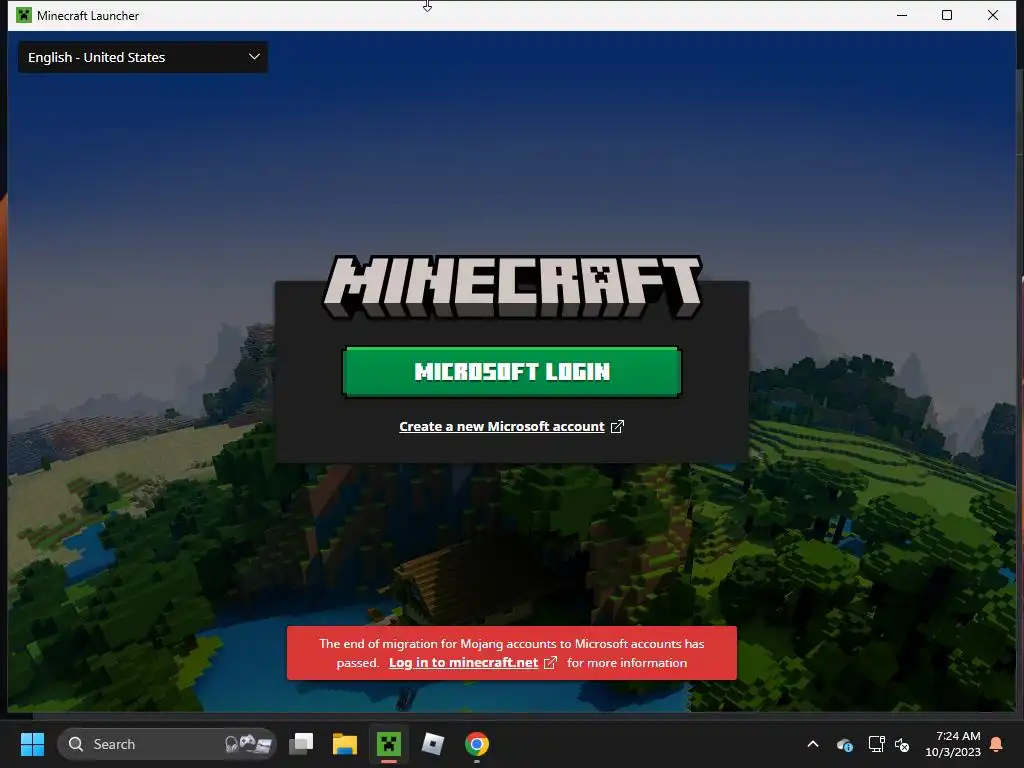Open the clock showing 7:24 AM
The height and width of the screenshot is (768, 1024).
(953, 744)
